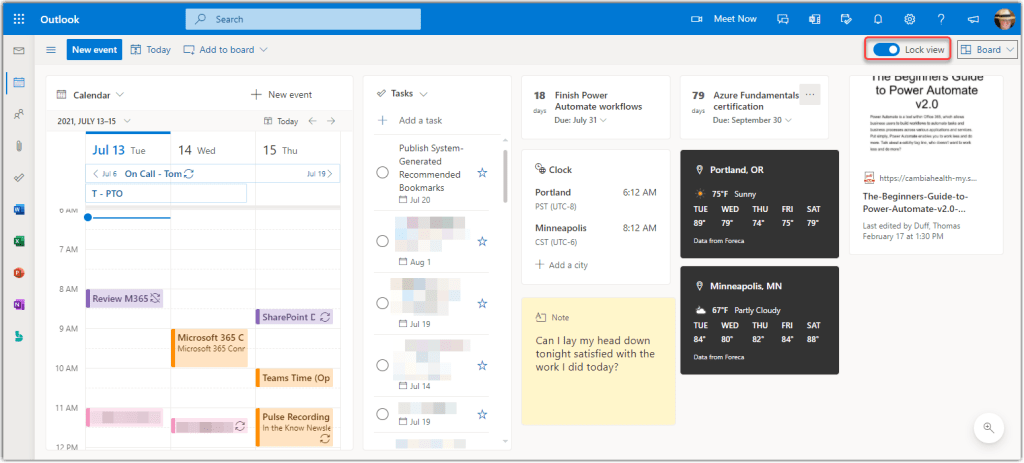Open Word from the left sidebar

19,209
